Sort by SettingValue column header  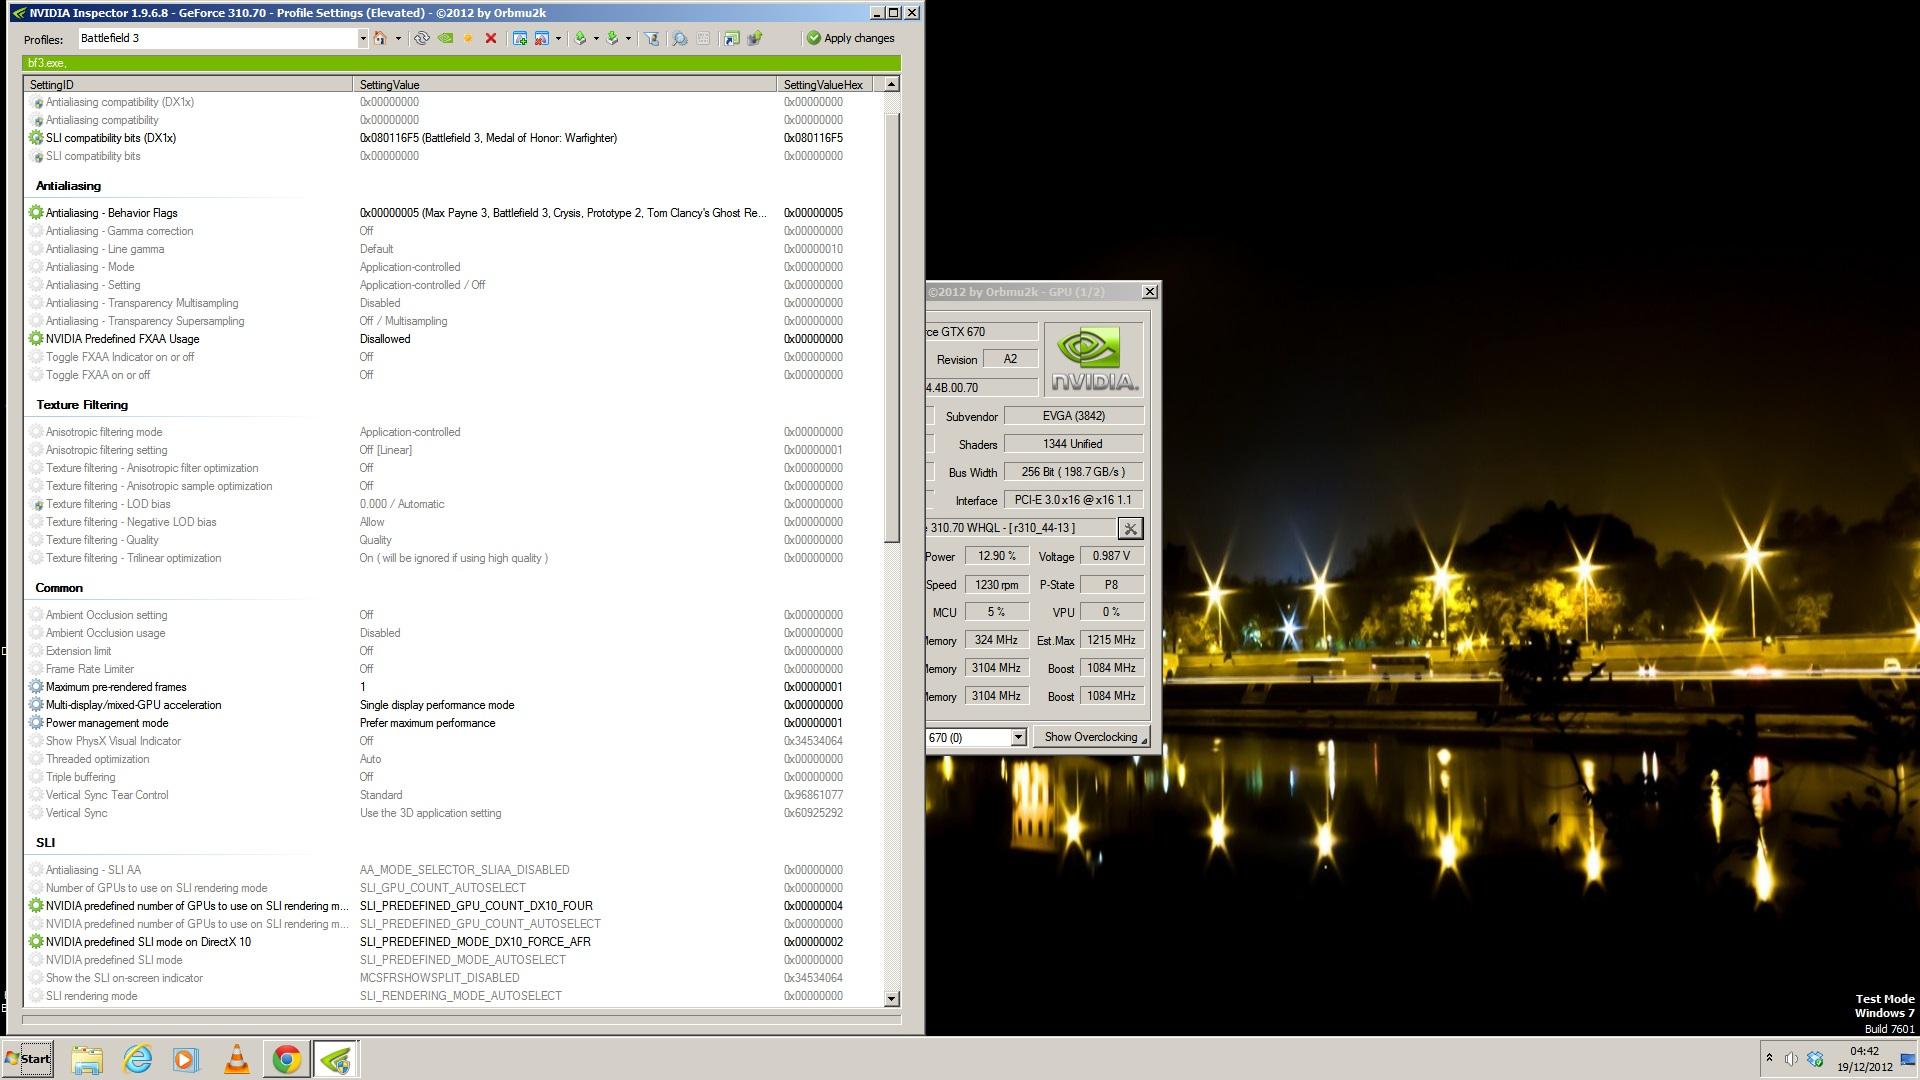[564, 85]
